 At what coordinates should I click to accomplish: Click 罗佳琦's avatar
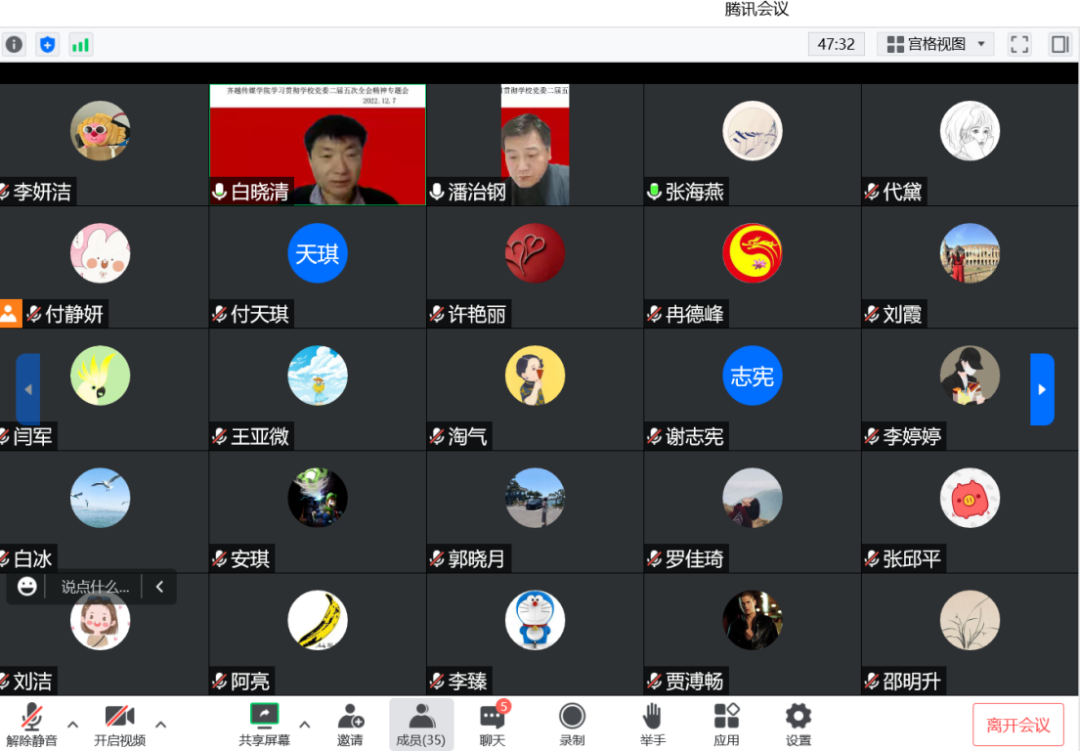coord(752,497)
